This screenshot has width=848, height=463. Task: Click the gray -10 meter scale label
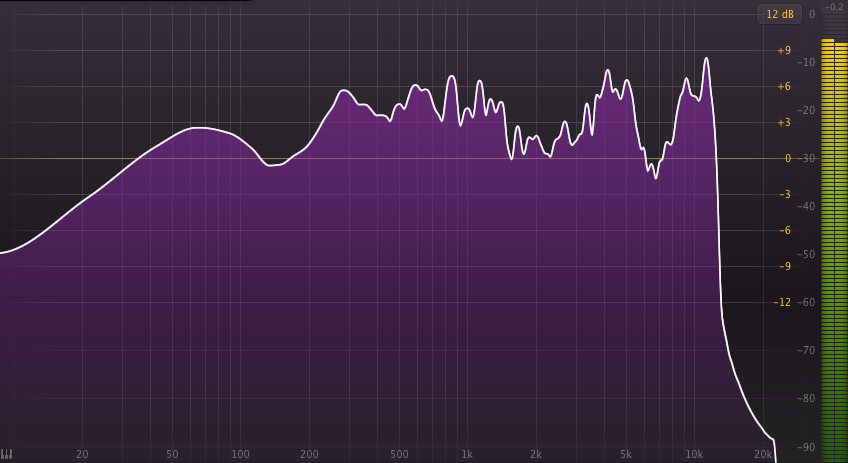click(x=806, y=62)
